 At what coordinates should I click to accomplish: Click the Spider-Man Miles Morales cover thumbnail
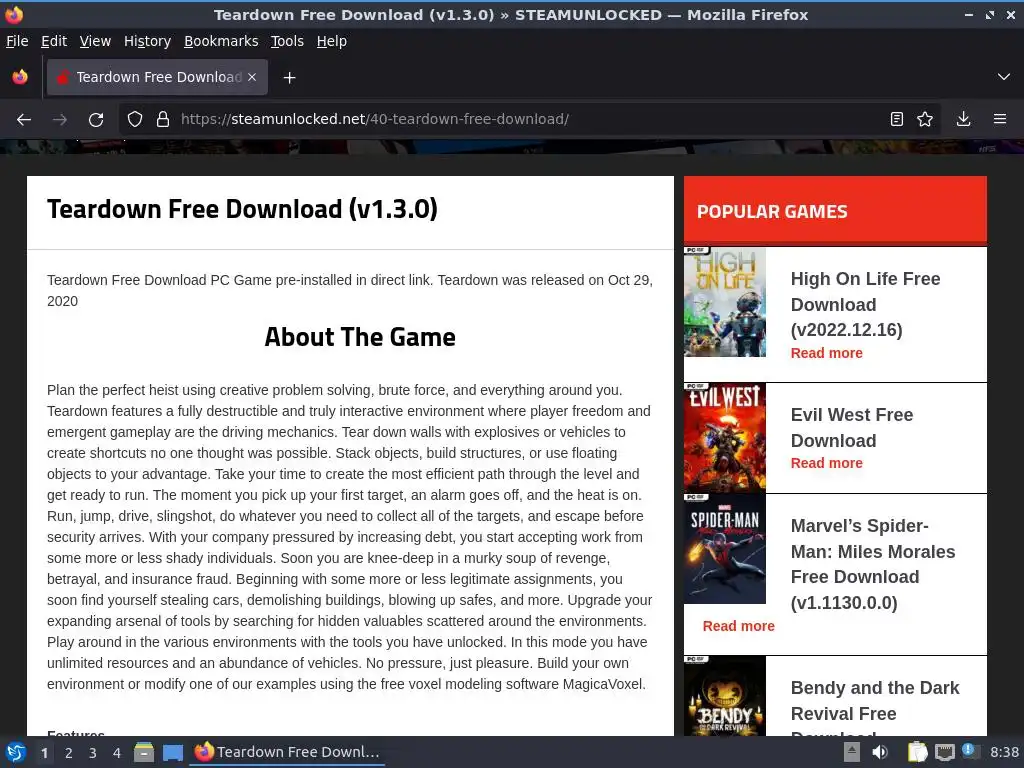click(724, 549)
